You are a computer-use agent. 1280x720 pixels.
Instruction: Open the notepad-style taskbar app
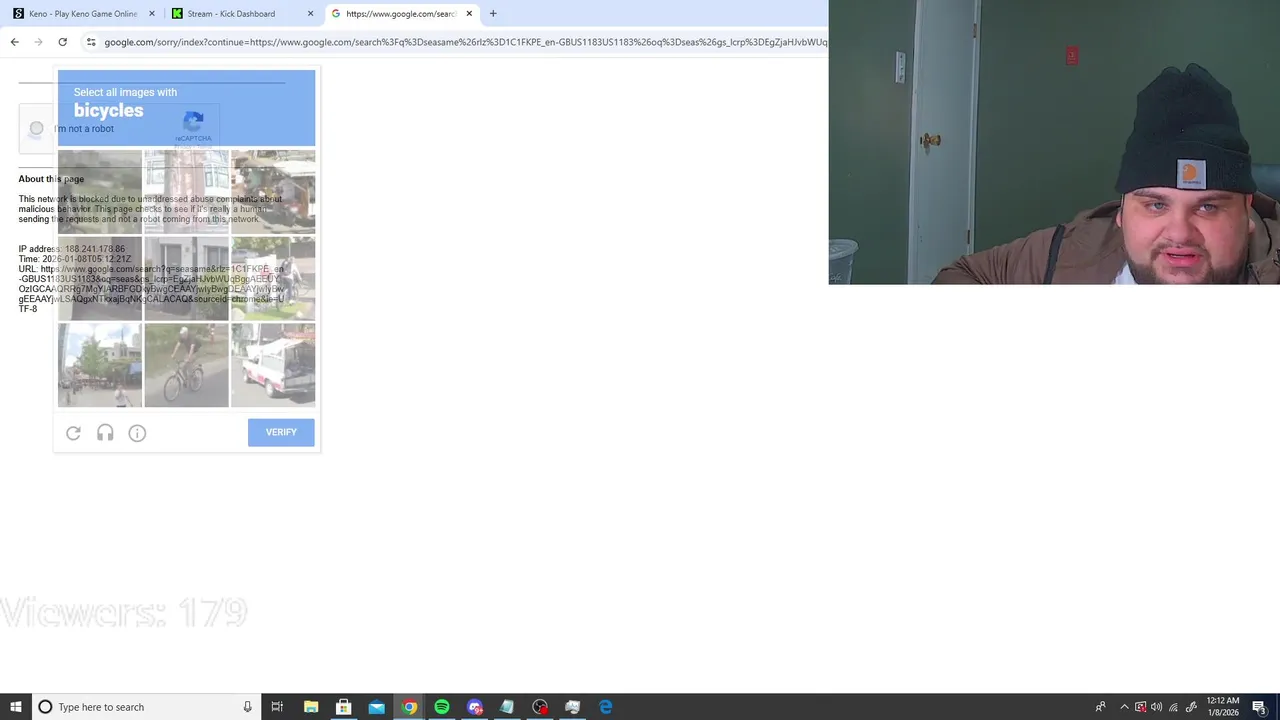507,707
